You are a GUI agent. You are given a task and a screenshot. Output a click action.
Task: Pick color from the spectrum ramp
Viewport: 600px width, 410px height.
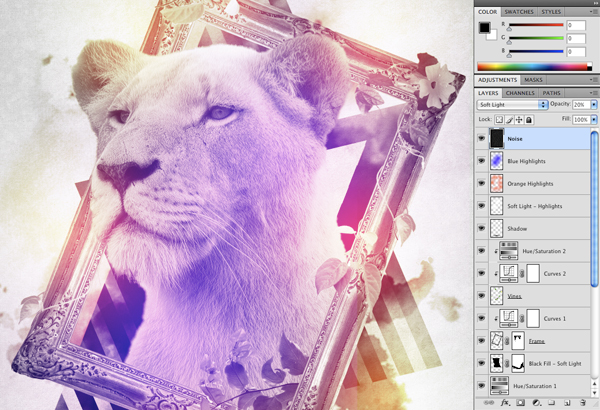534,67
